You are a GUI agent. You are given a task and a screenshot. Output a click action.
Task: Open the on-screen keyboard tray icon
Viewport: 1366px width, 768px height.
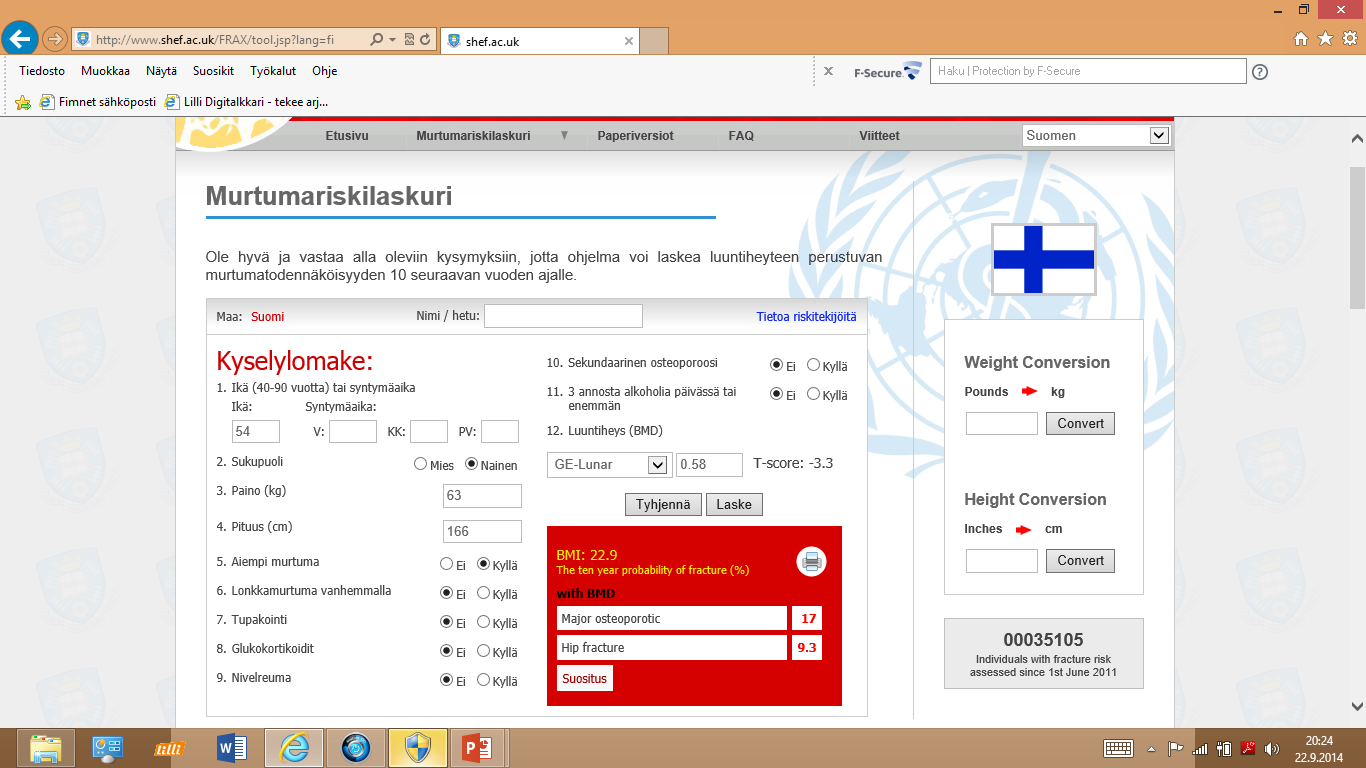(1118, 748)
